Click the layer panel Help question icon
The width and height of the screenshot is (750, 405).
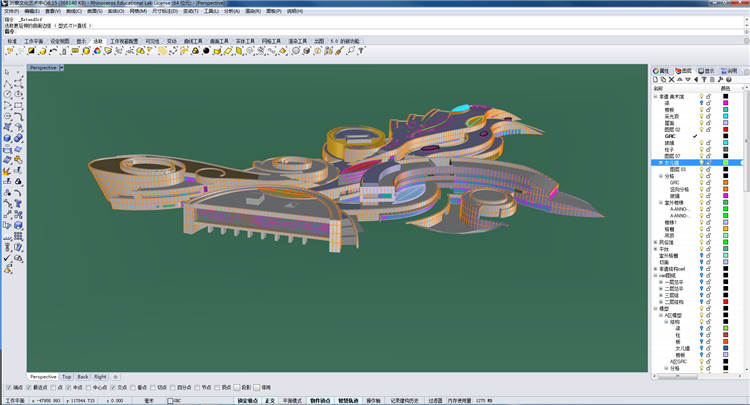728,79
